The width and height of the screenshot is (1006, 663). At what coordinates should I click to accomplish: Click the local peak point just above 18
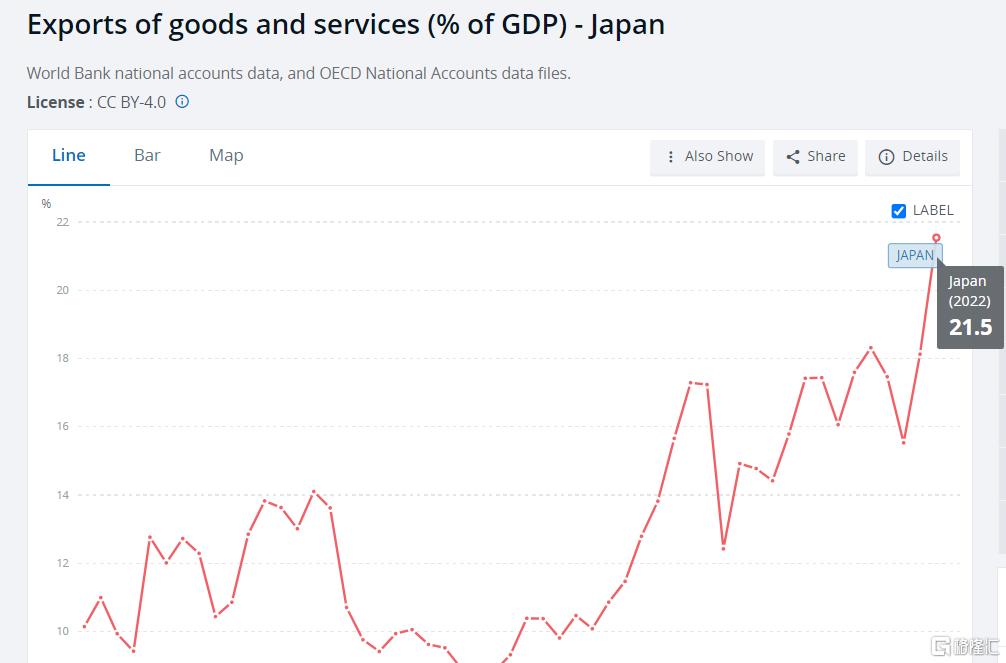point(871,348)
